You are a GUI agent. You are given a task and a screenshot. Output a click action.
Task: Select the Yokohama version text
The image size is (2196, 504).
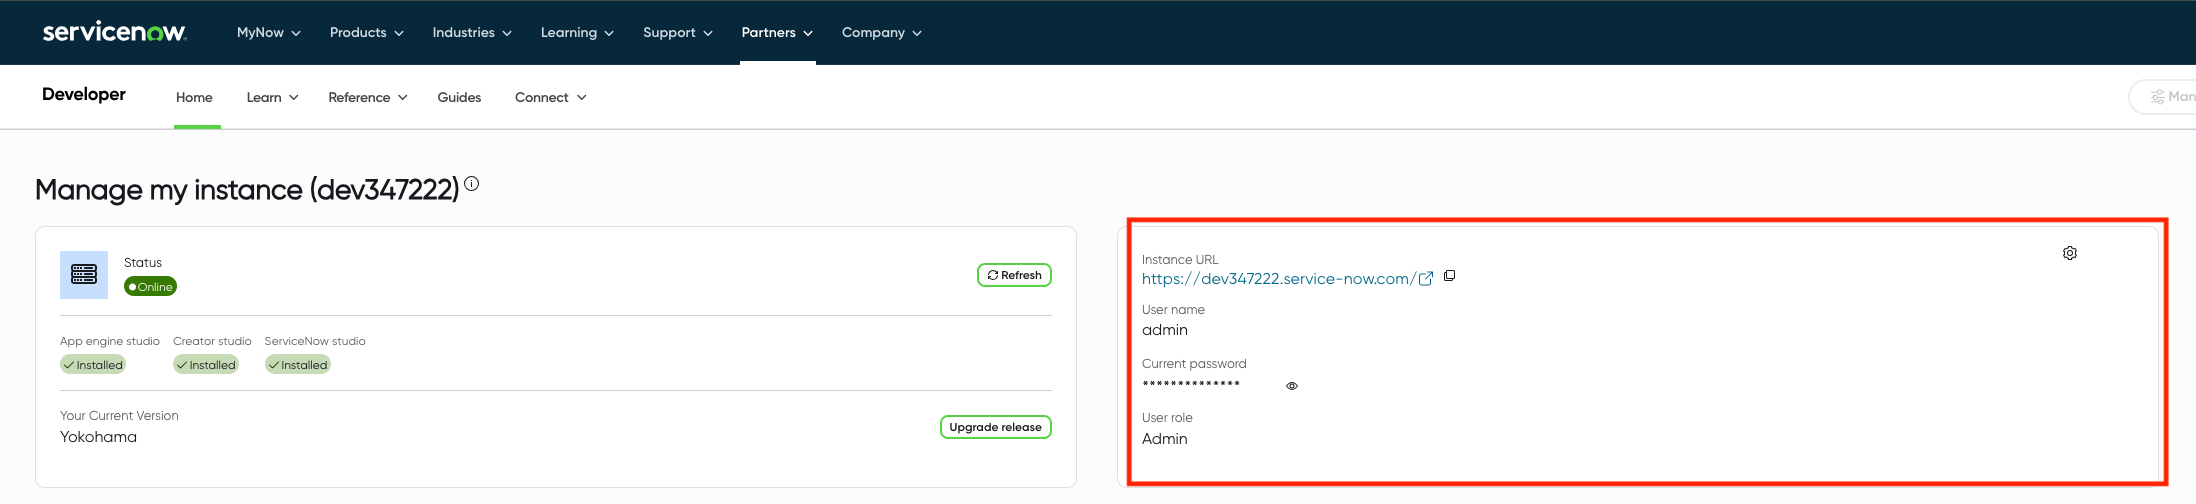point(98,437)
